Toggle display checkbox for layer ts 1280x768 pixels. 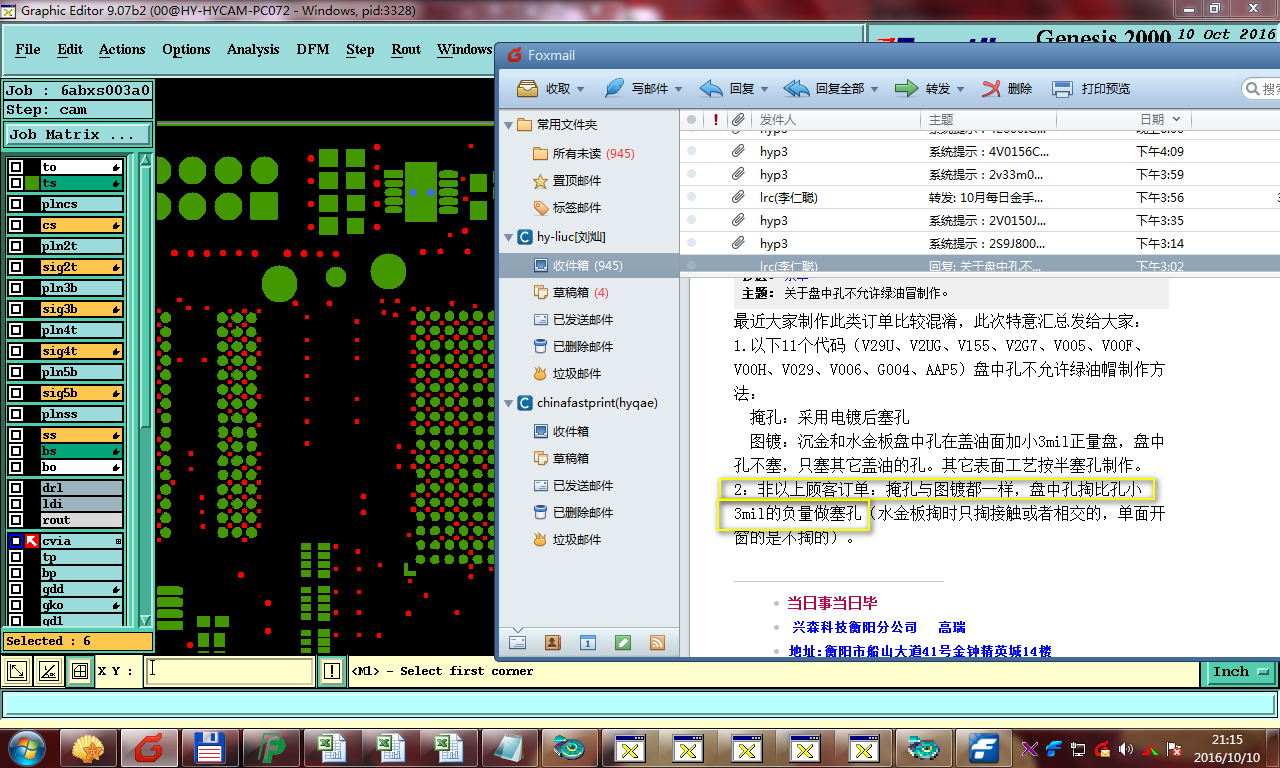[x=16, y=183]
